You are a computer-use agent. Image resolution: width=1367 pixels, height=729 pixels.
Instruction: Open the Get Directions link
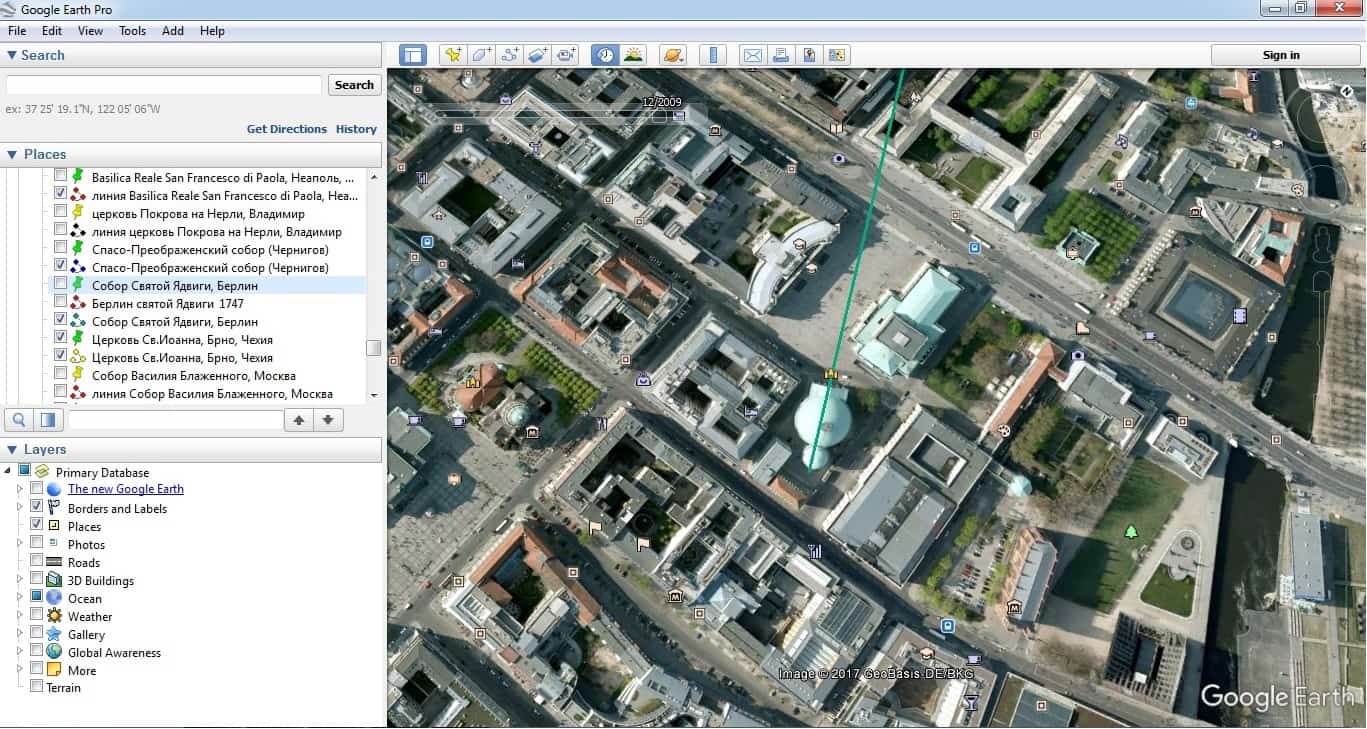pos(287,129)
